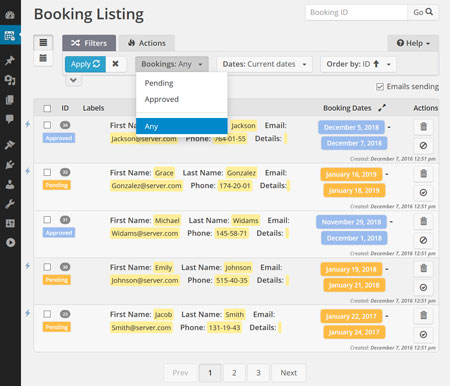Open the Help dropdown menu
Viewport: 450px width, 386px height.
point(413,43)
